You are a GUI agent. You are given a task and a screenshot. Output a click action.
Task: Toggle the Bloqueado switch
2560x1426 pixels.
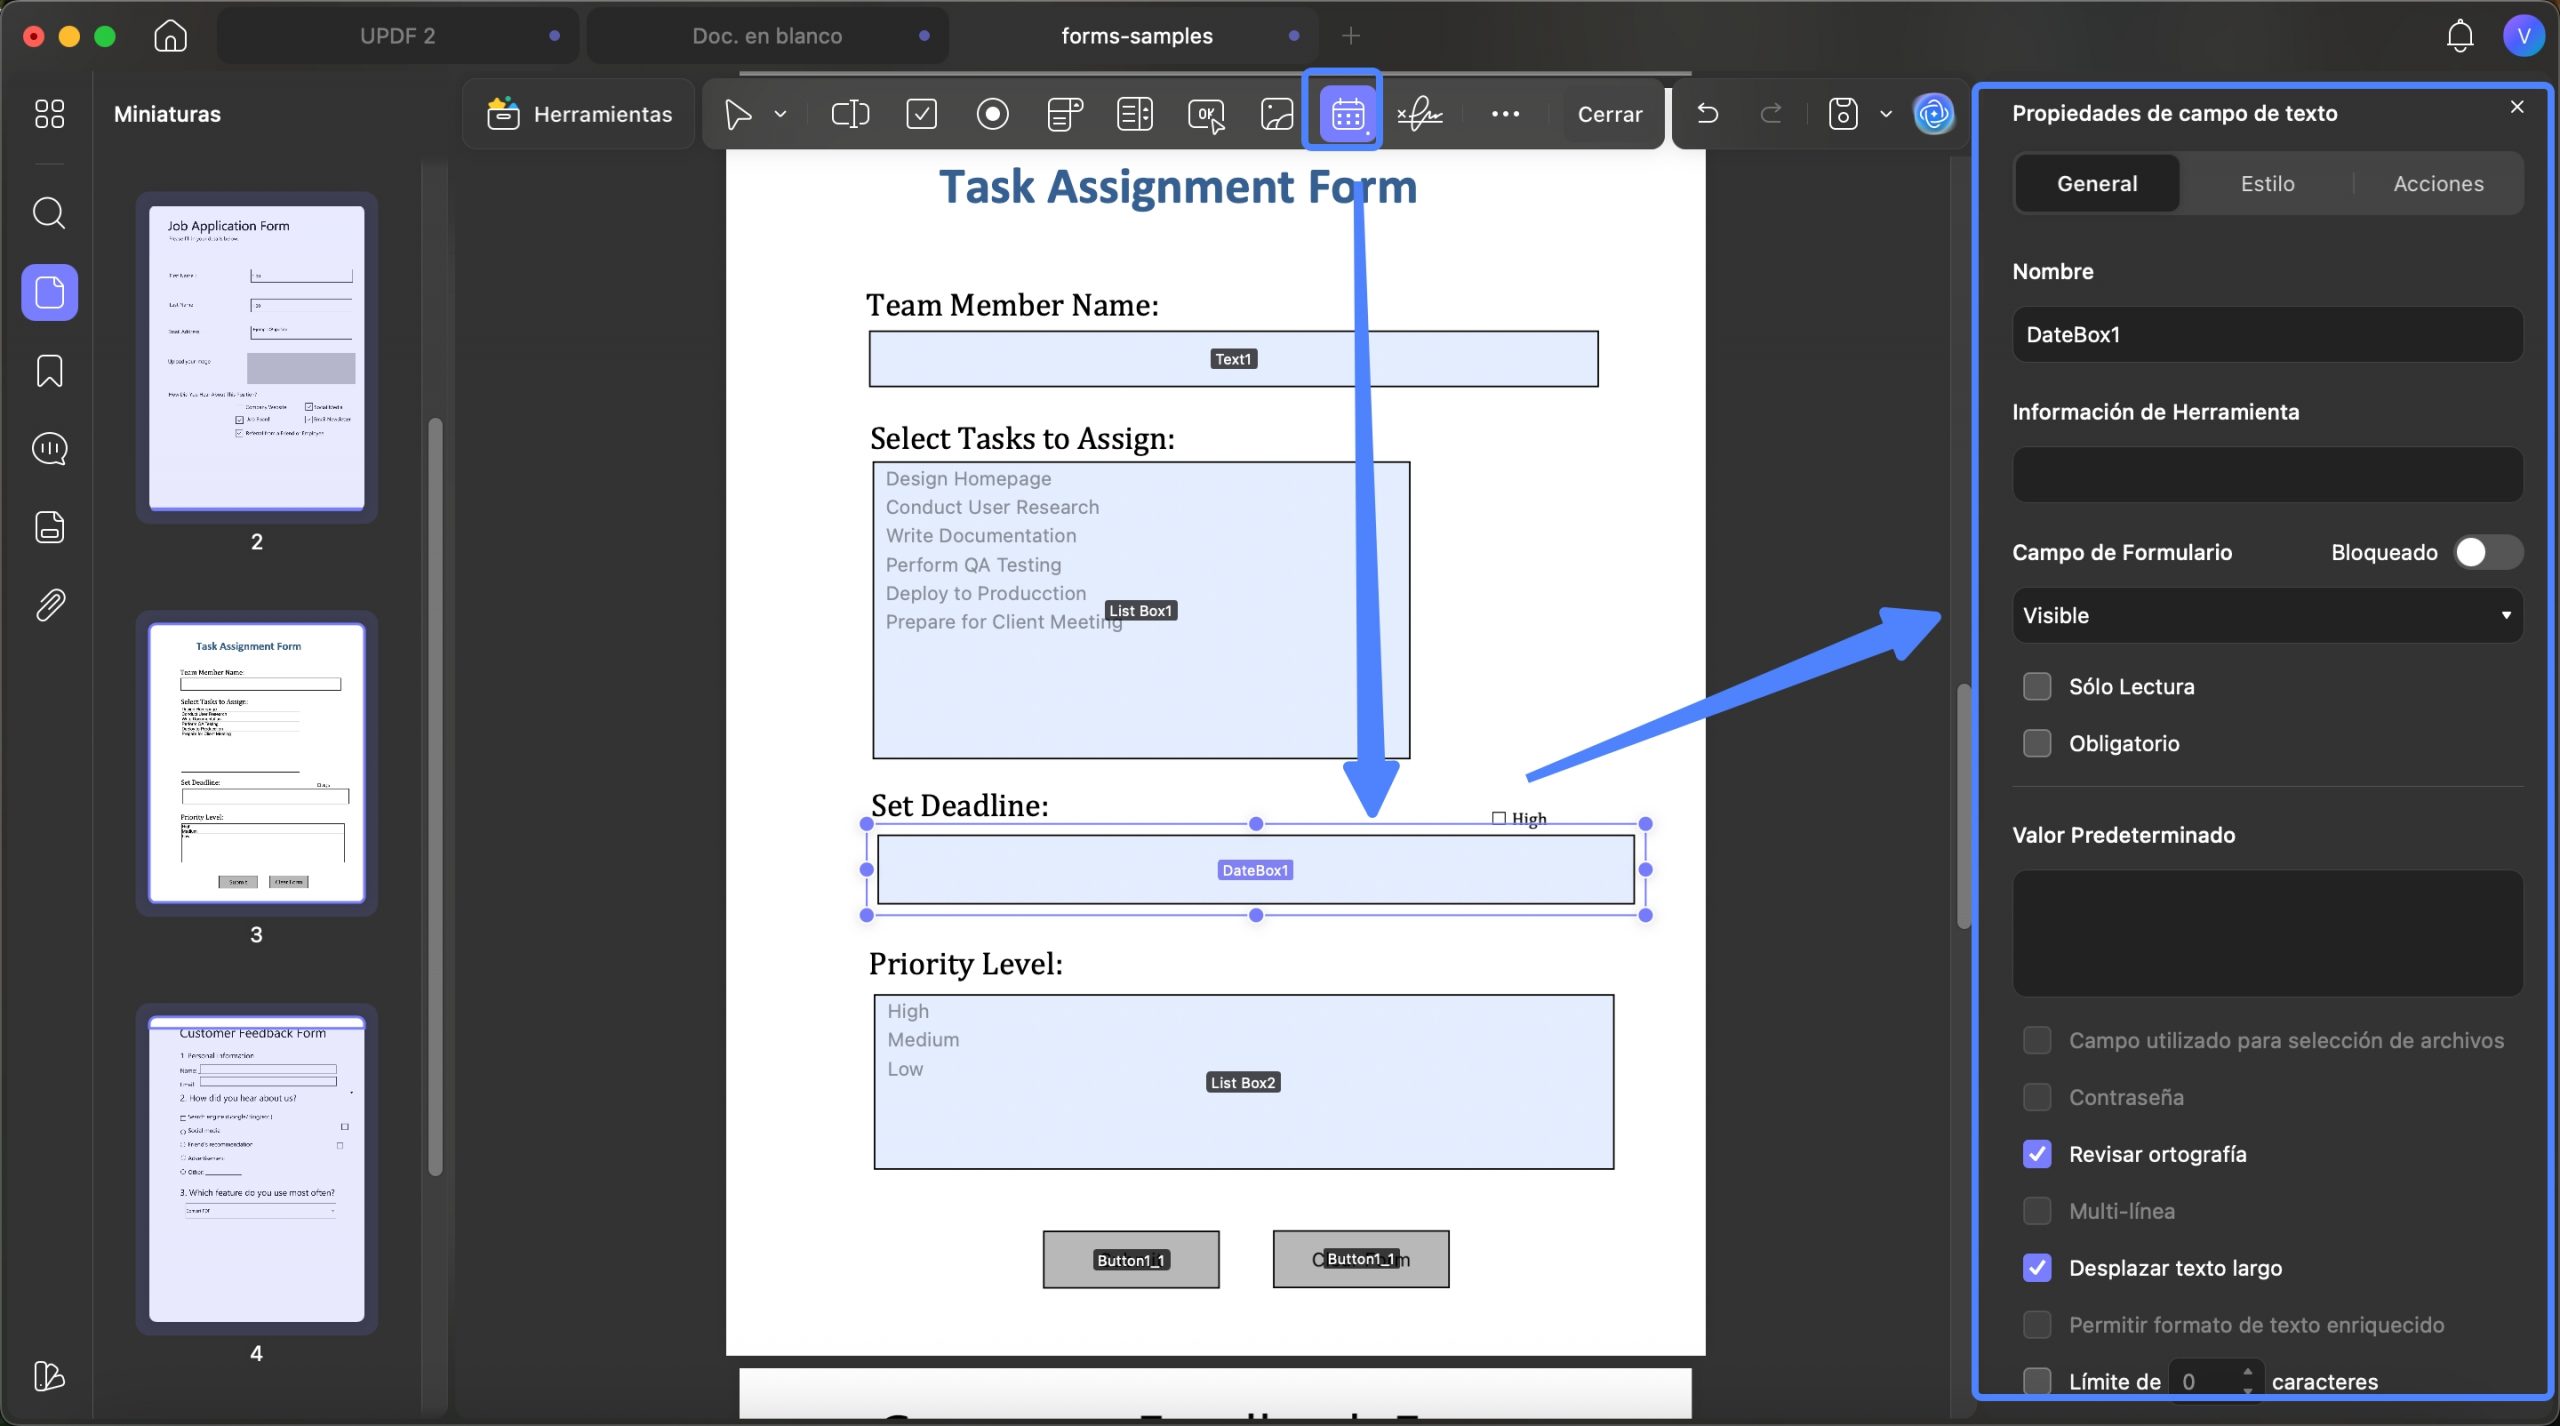[2487, 552]
